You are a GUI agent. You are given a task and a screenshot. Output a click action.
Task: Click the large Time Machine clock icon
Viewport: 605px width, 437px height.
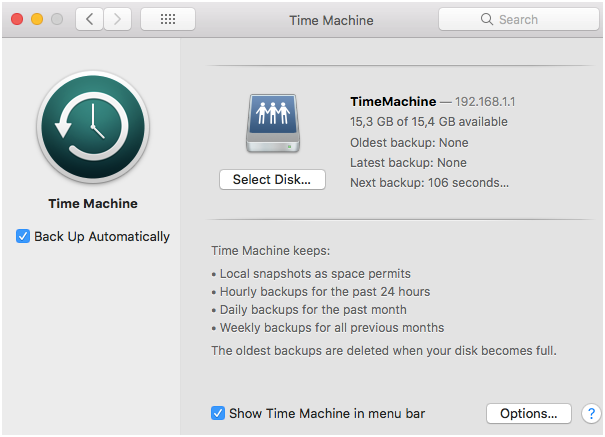[x=92, y=126]
